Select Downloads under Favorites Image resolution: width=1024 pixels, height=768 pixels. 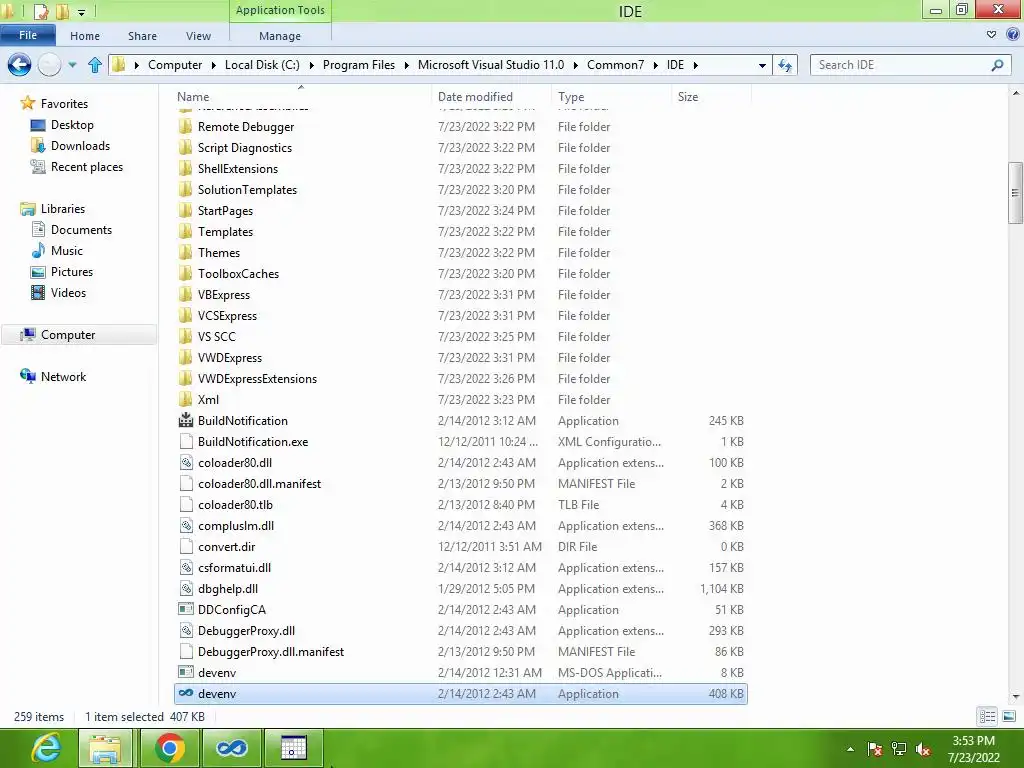[80, 146]
